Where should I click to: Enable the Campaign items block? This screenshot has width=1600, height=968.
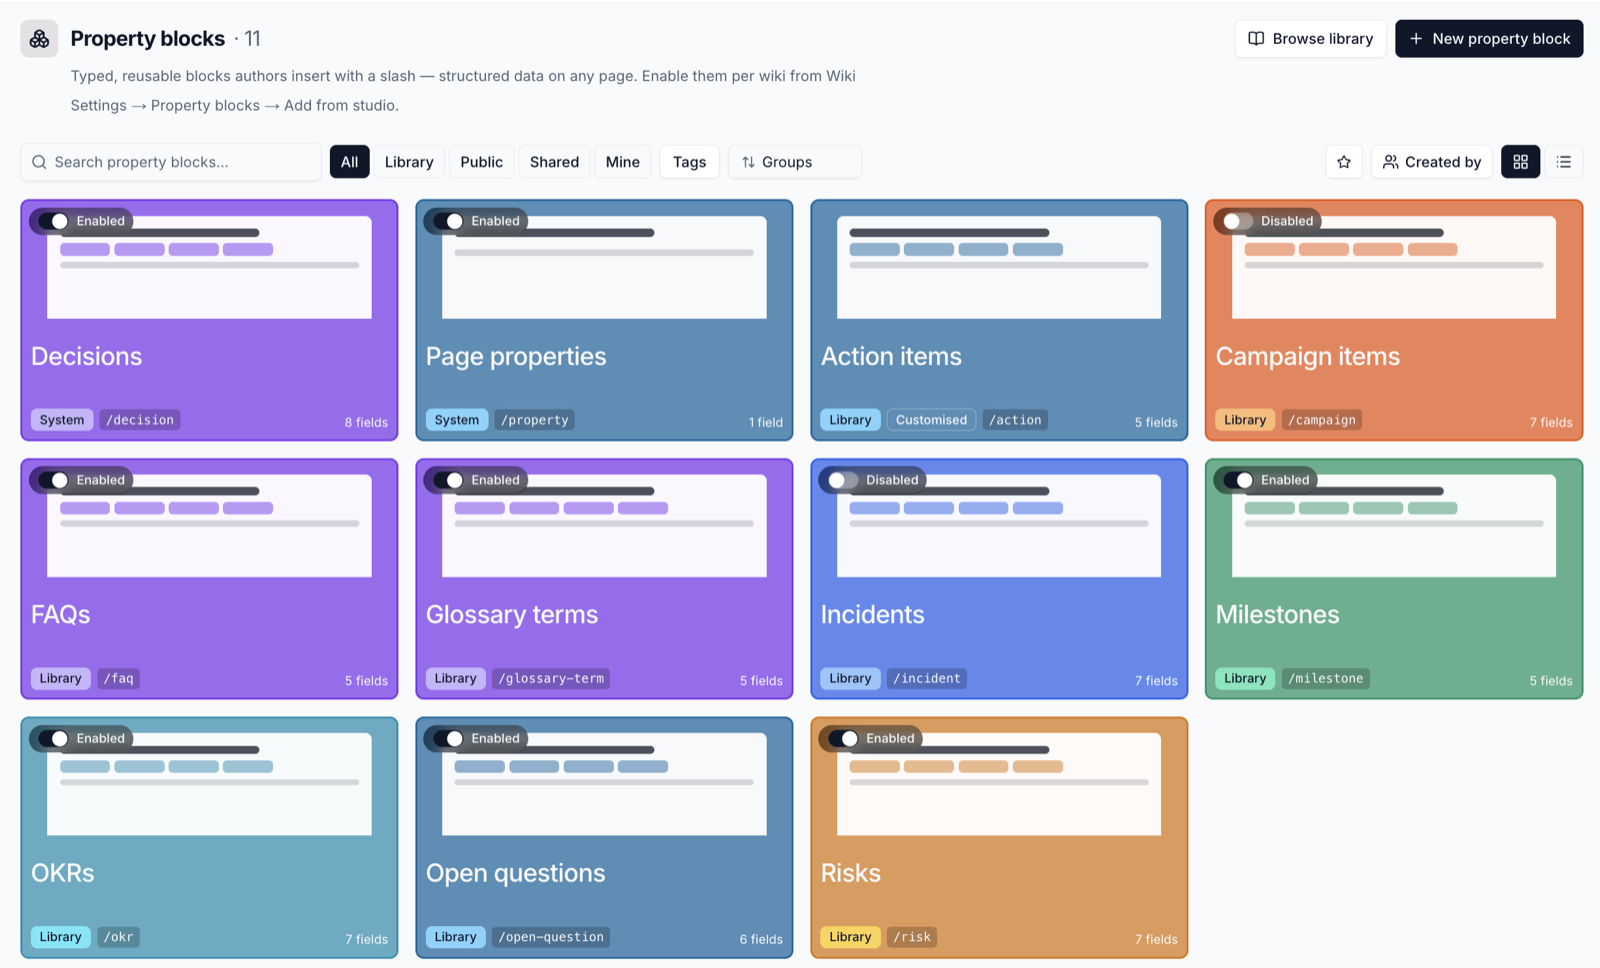(1238, 221)
